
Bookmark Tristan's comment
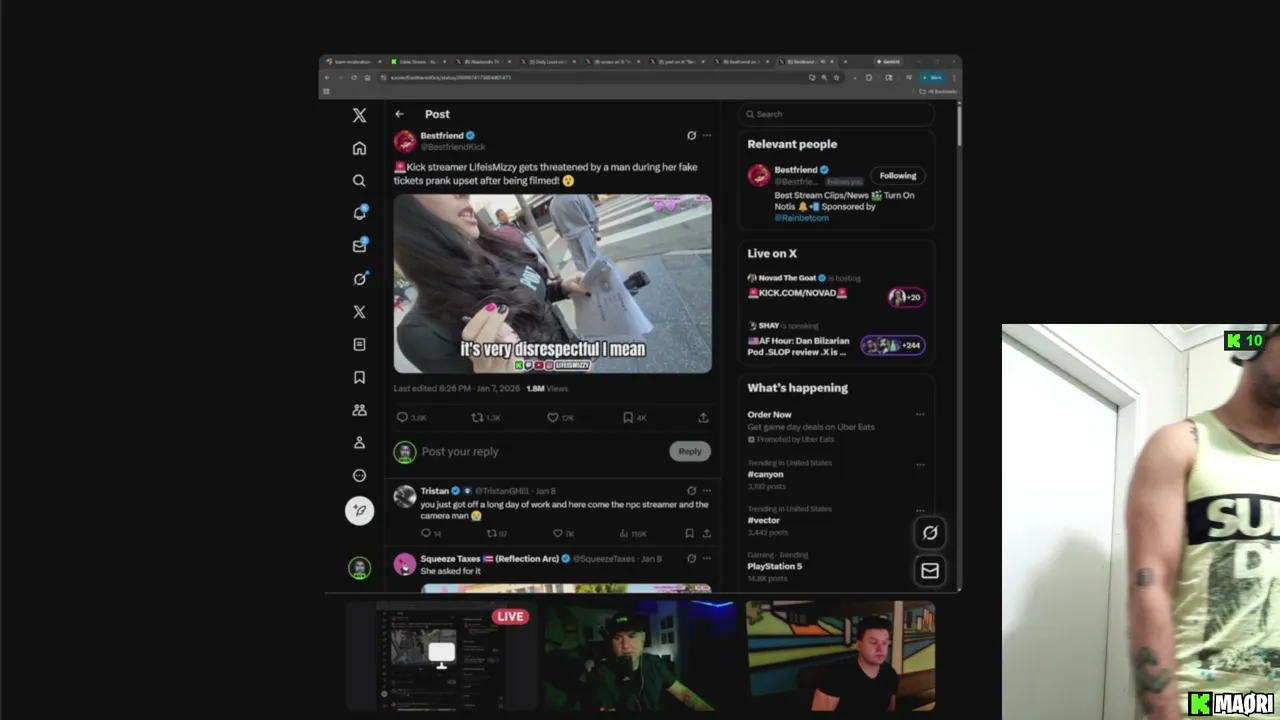coord(689,534)
